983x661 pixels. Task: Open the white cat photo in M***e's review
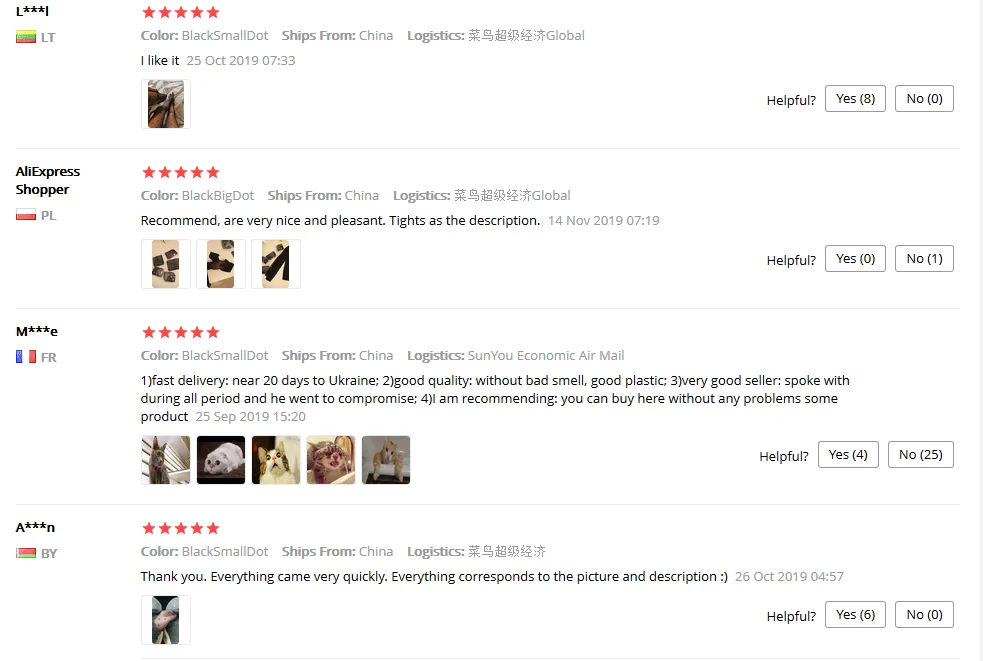click(221, 460)
